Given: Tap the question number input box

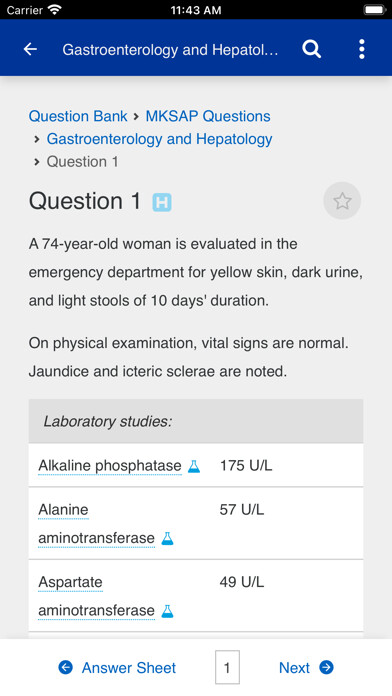Looking at the screenshot, I should 227,667.
